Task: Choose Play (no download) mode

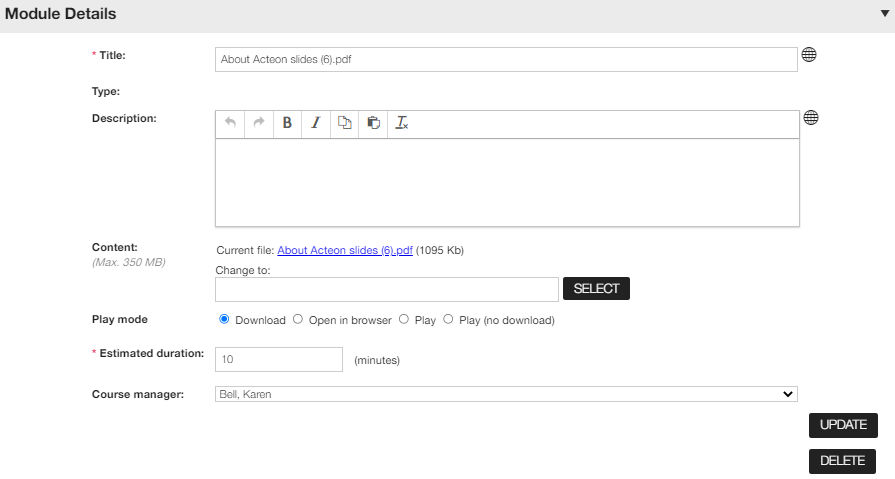Action: (x=449, y=319)
